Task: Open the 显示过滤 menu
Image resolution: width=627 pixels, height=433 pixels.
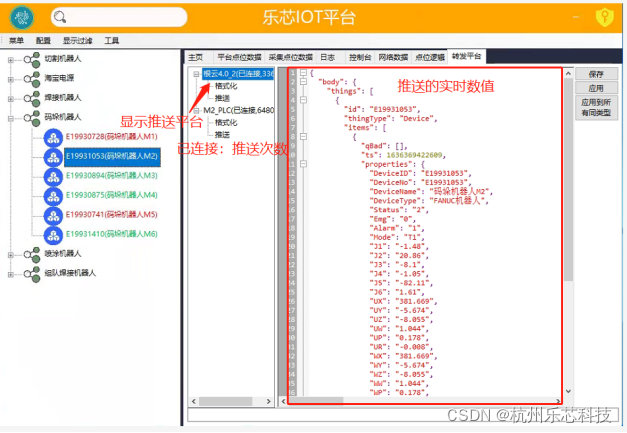Action: (x=78, y=40)
